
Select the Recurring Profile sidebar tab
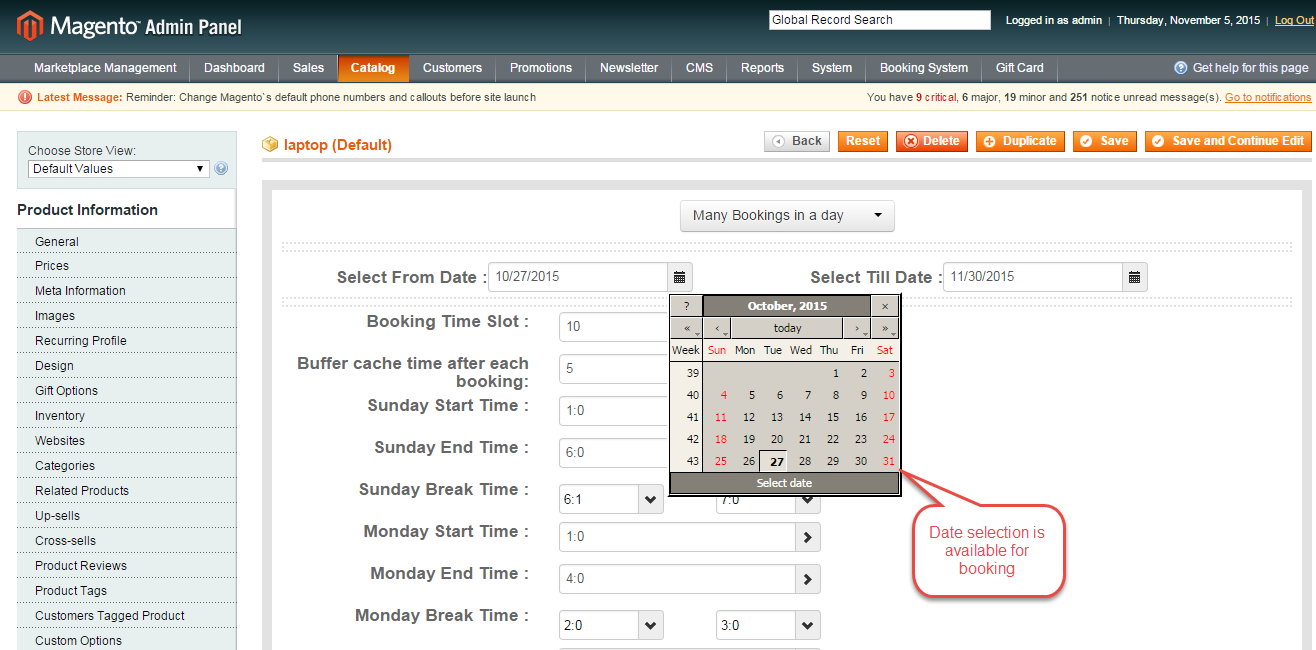pyautogui.click(x=127, y=341)
